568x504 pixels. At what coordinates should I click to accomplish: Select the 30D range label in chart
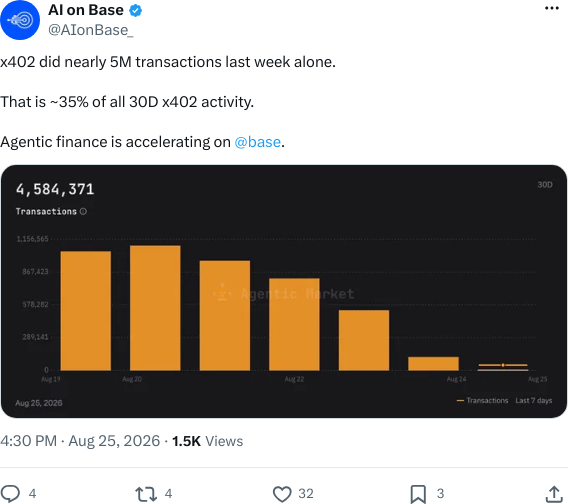[545, 185]
